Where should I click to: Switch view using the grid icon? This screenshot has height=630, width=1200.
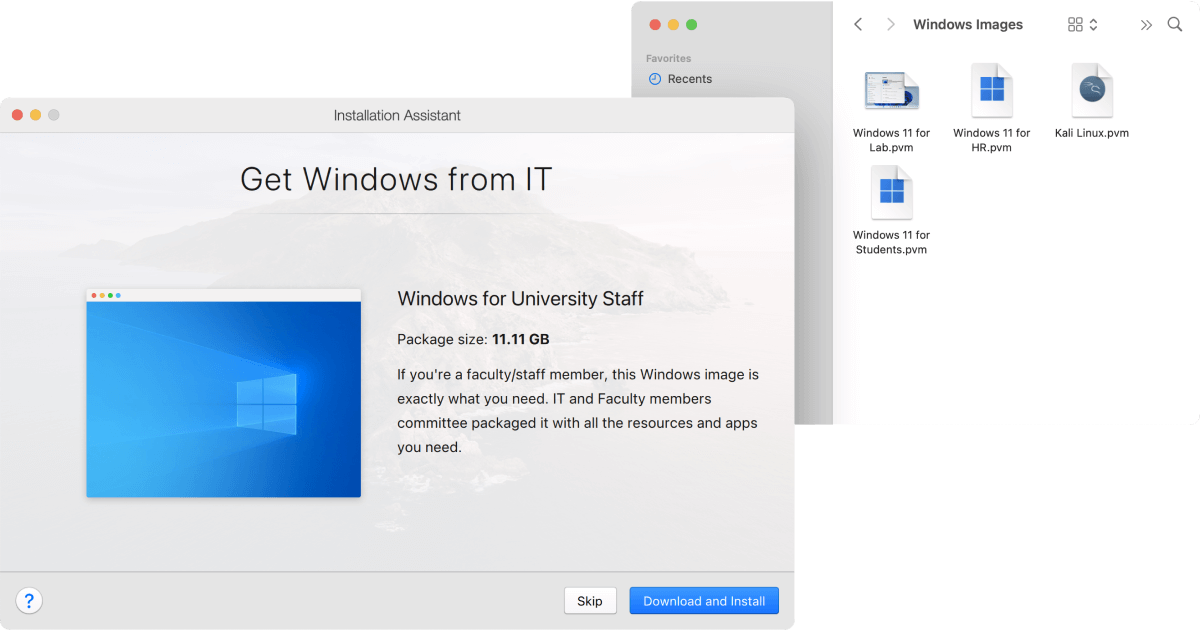[1074, 24]
